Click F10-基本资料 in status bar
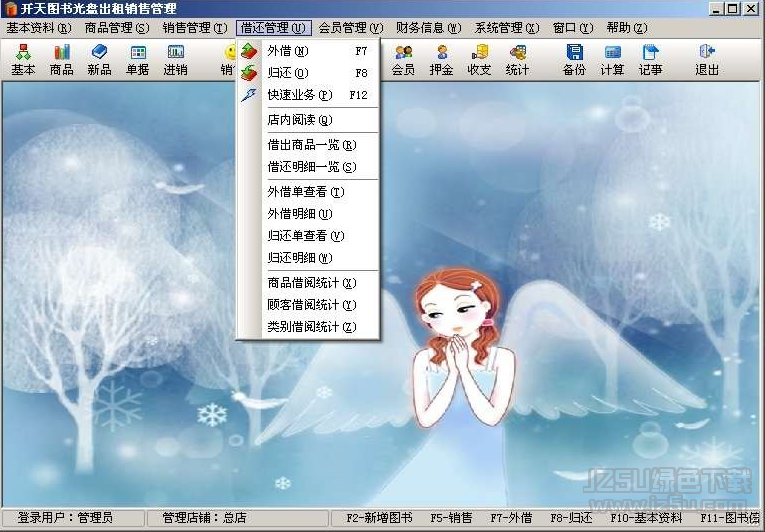This screenshot has width=765, height=532. coord(646,517)
